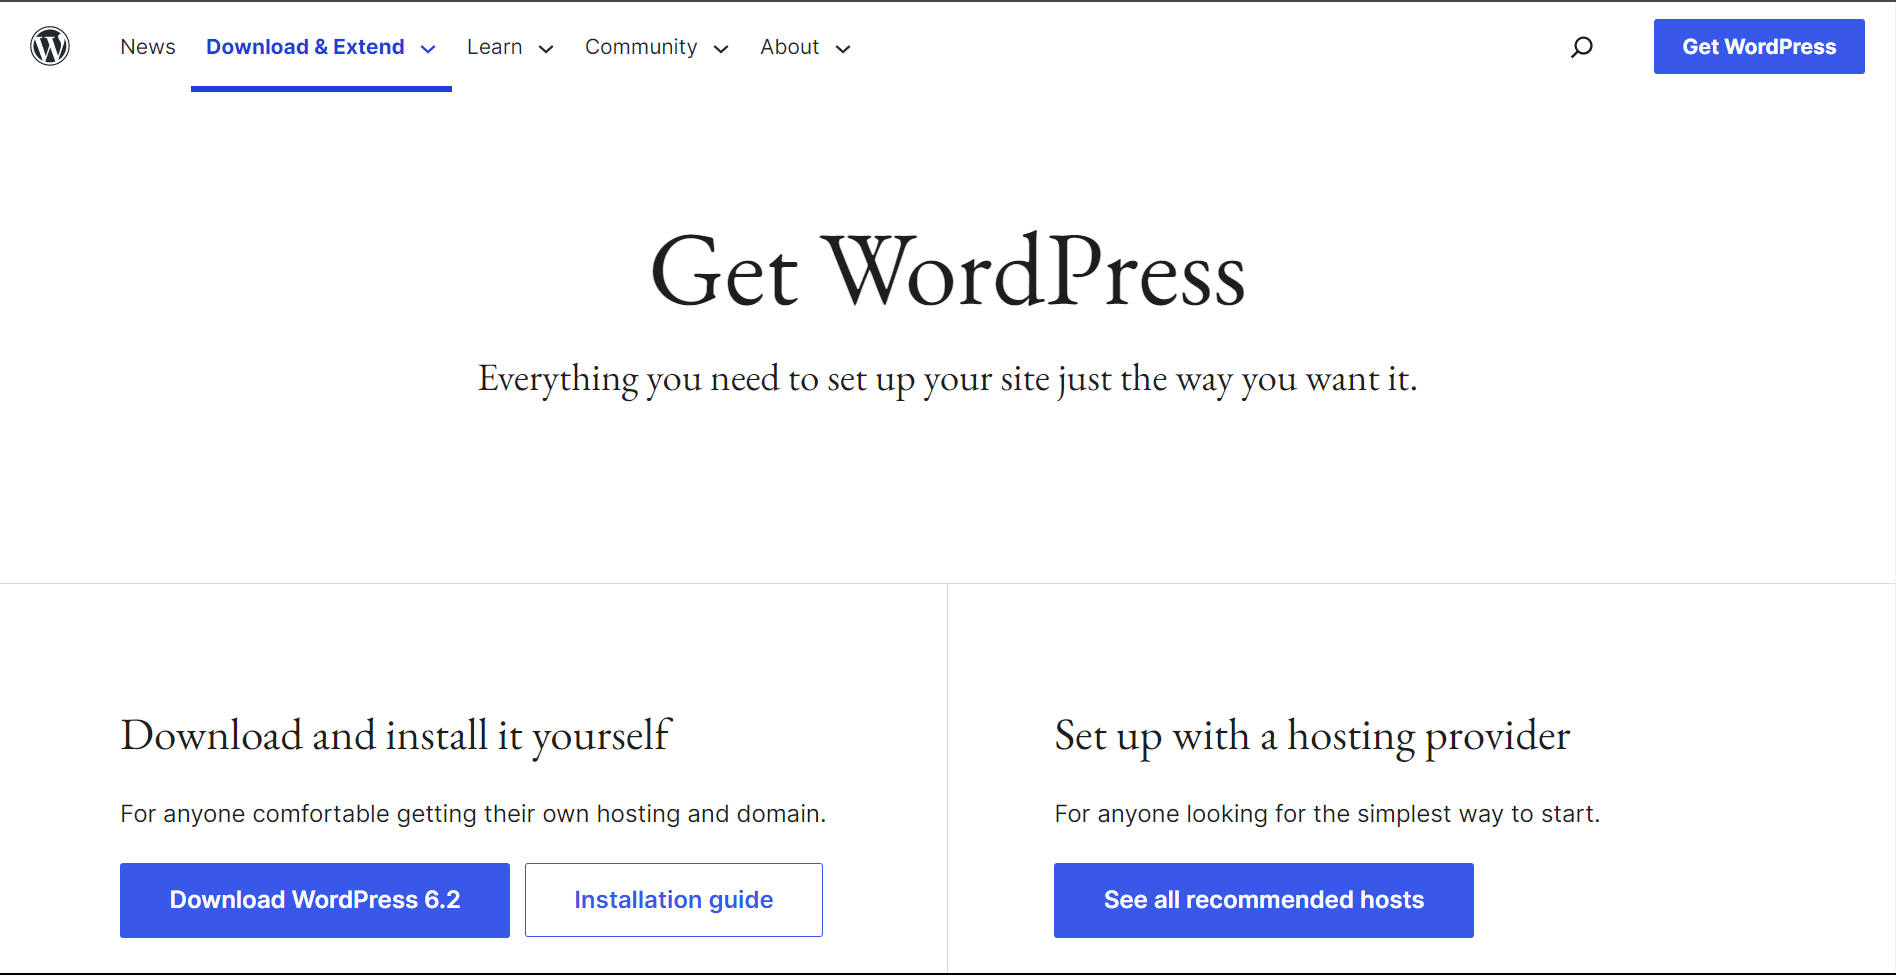
Task: Expand the Download & Extend chevron
Action: (428, 49)
